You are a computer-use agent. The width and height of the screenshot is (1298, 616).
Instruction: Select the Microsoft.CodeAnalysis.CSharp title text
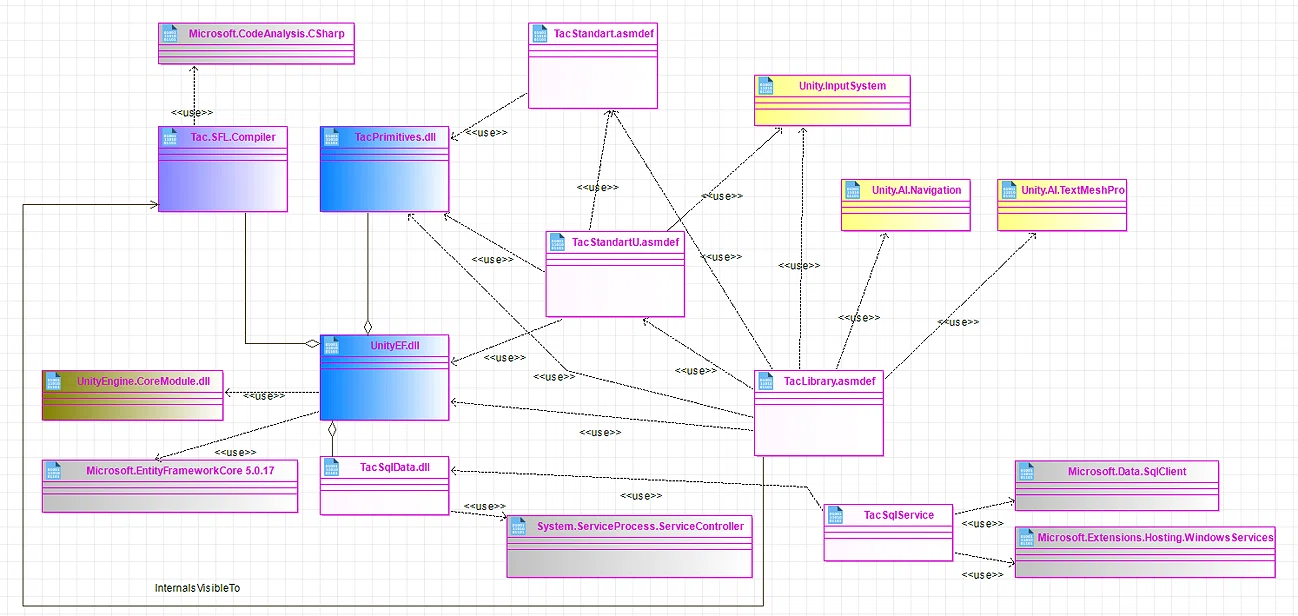pyautogui.click(x=266, y=34)
